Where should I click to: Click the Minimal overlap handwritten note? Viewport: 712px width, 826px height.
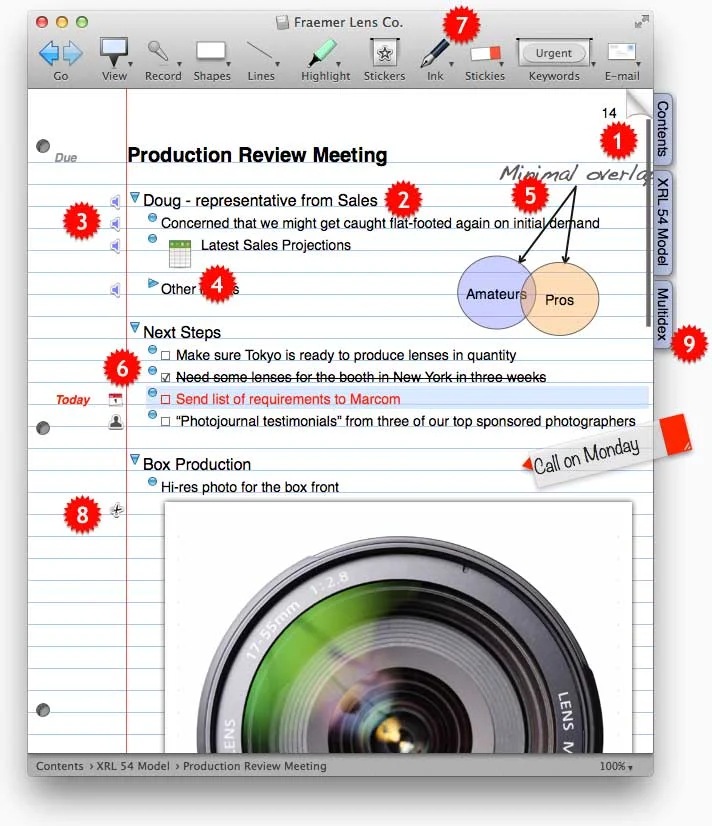point(575,173)
